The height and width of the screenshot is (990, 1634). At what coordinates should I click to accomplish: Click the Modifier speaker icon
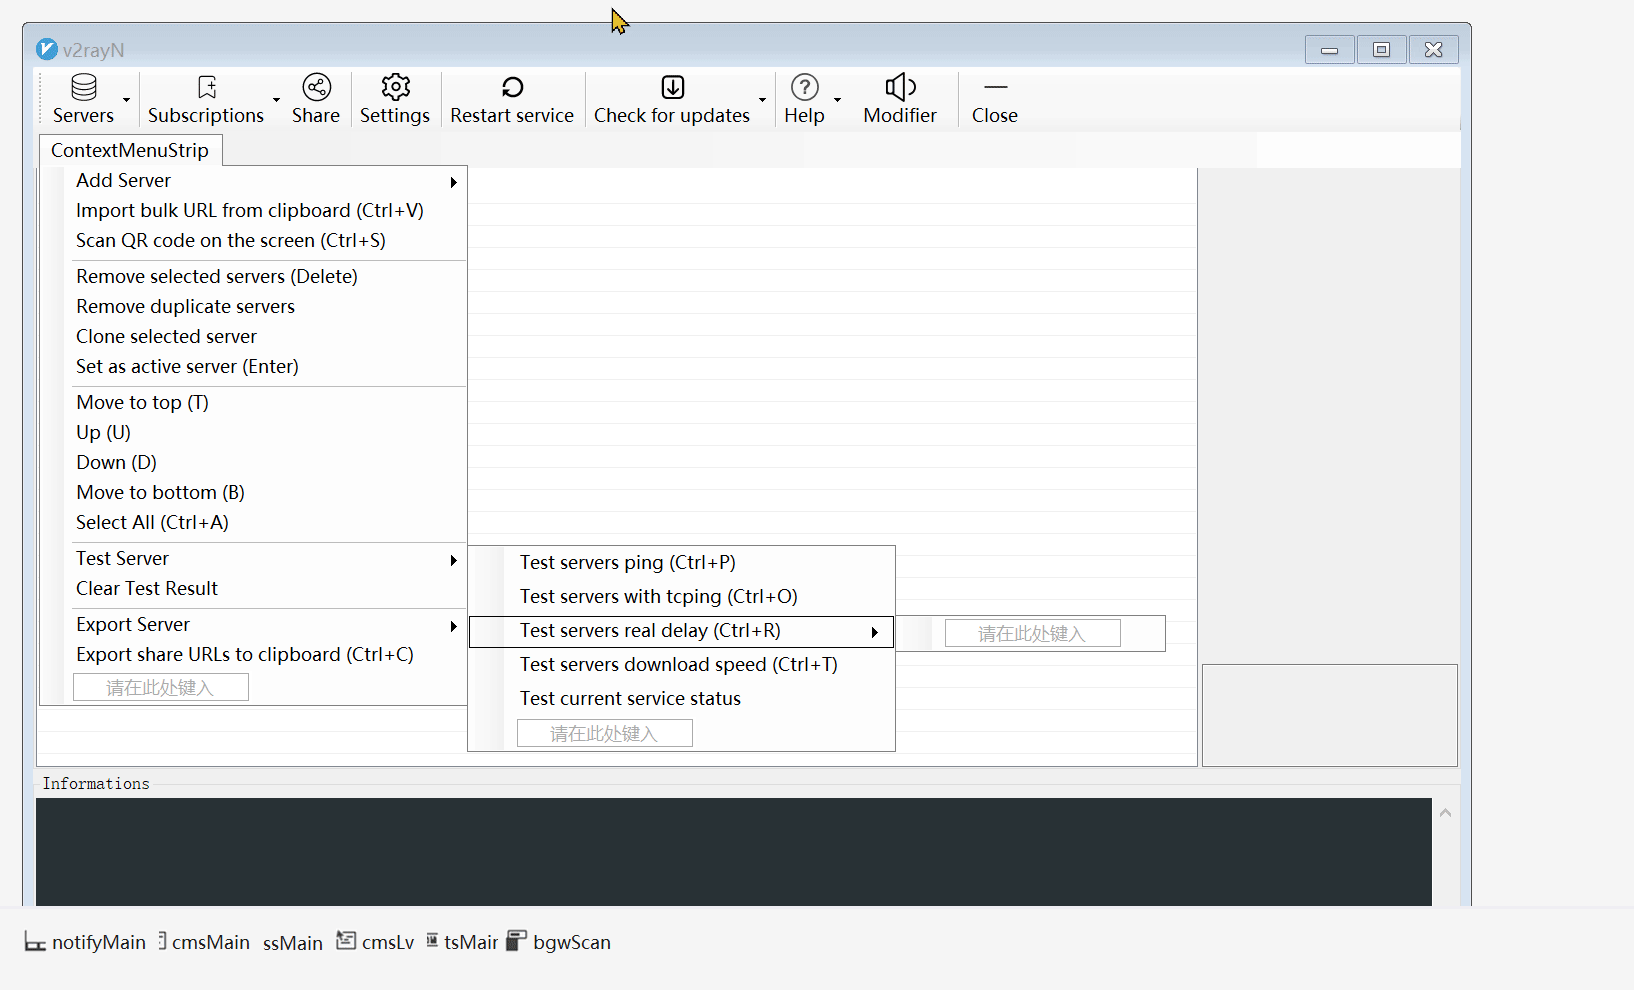coord(900,88)
